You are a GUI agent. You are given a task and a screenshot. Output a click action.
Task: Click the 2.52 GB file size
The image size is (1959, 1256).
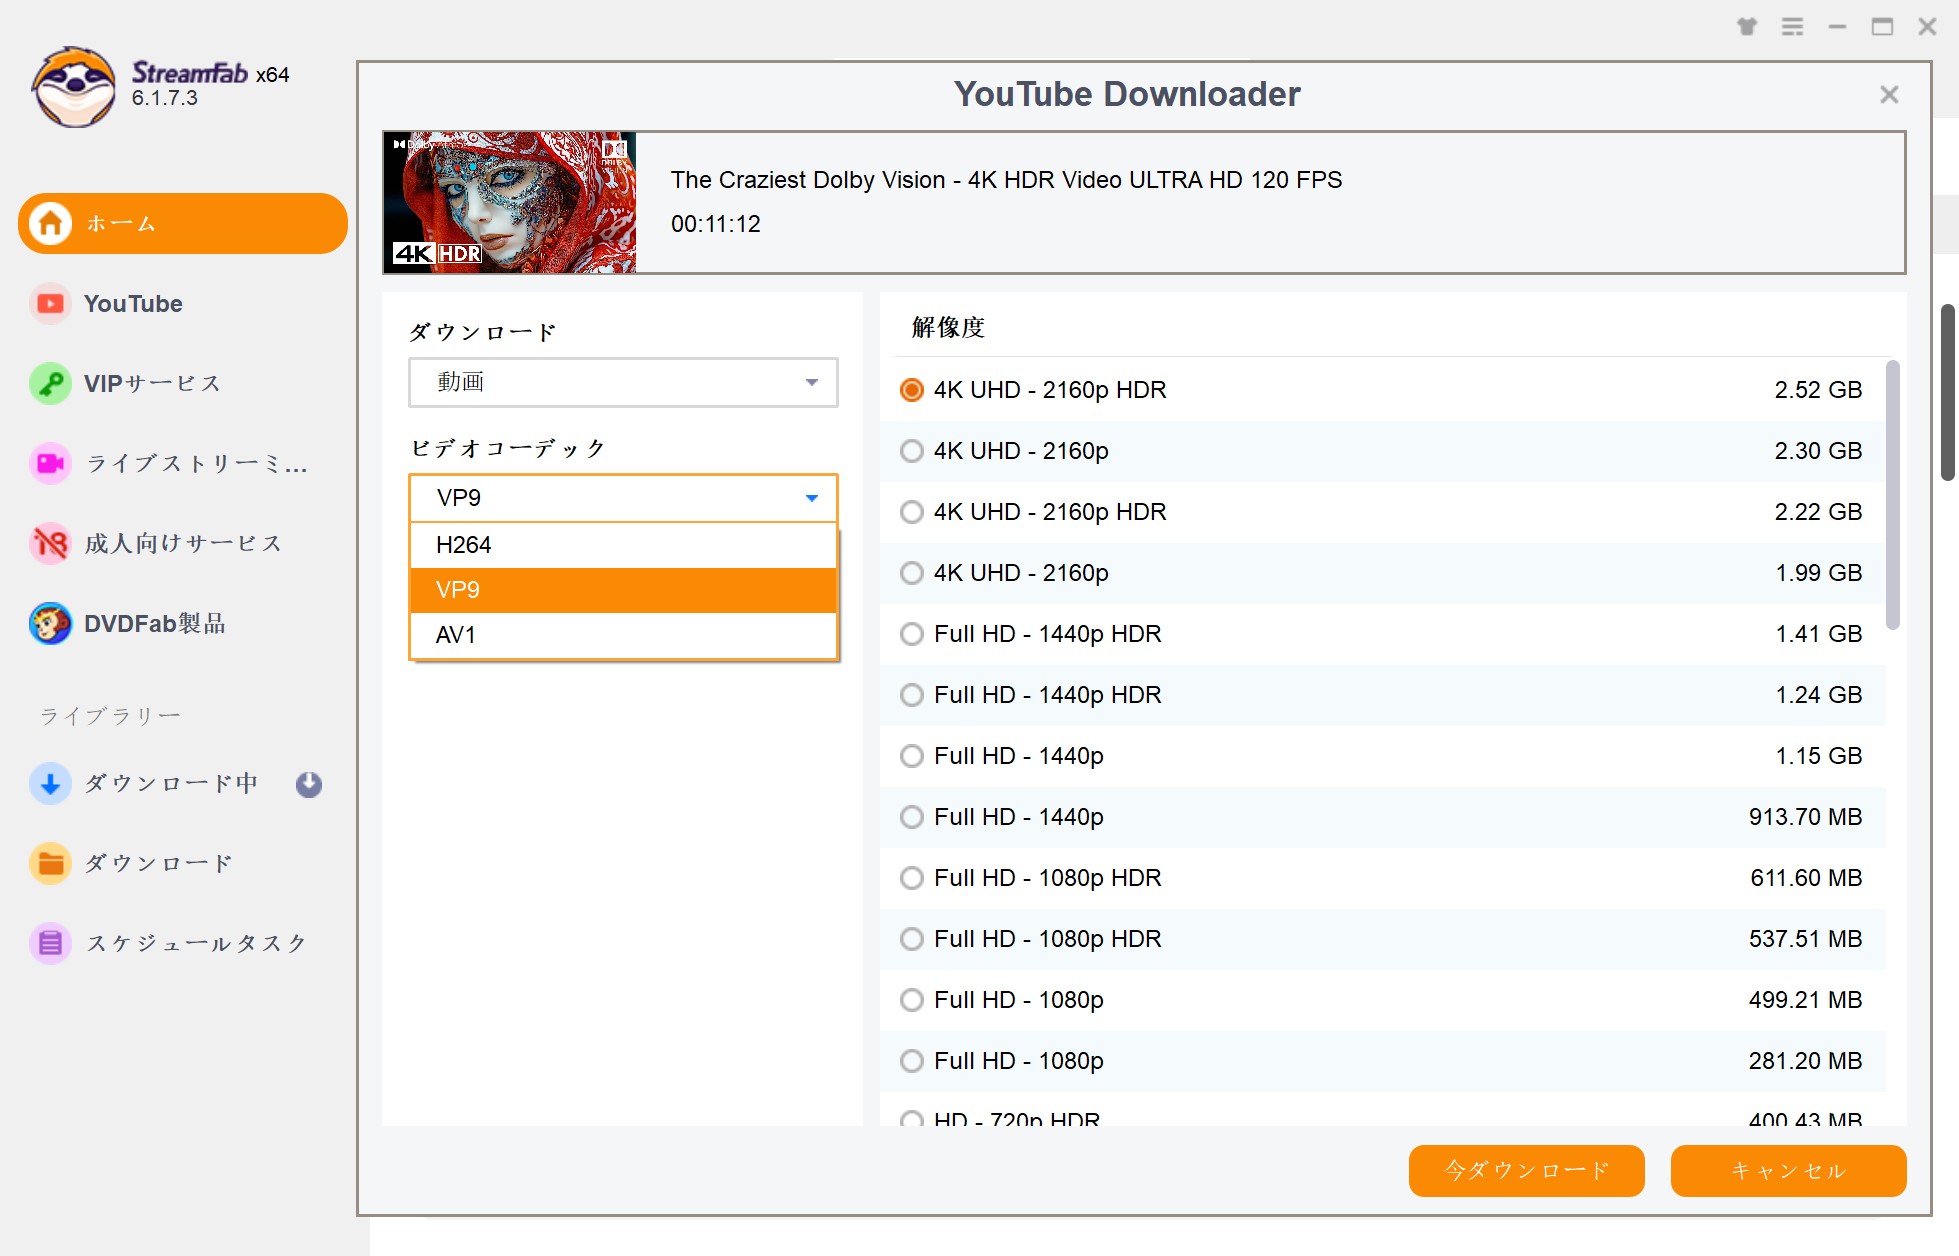tap(1818, 390)
